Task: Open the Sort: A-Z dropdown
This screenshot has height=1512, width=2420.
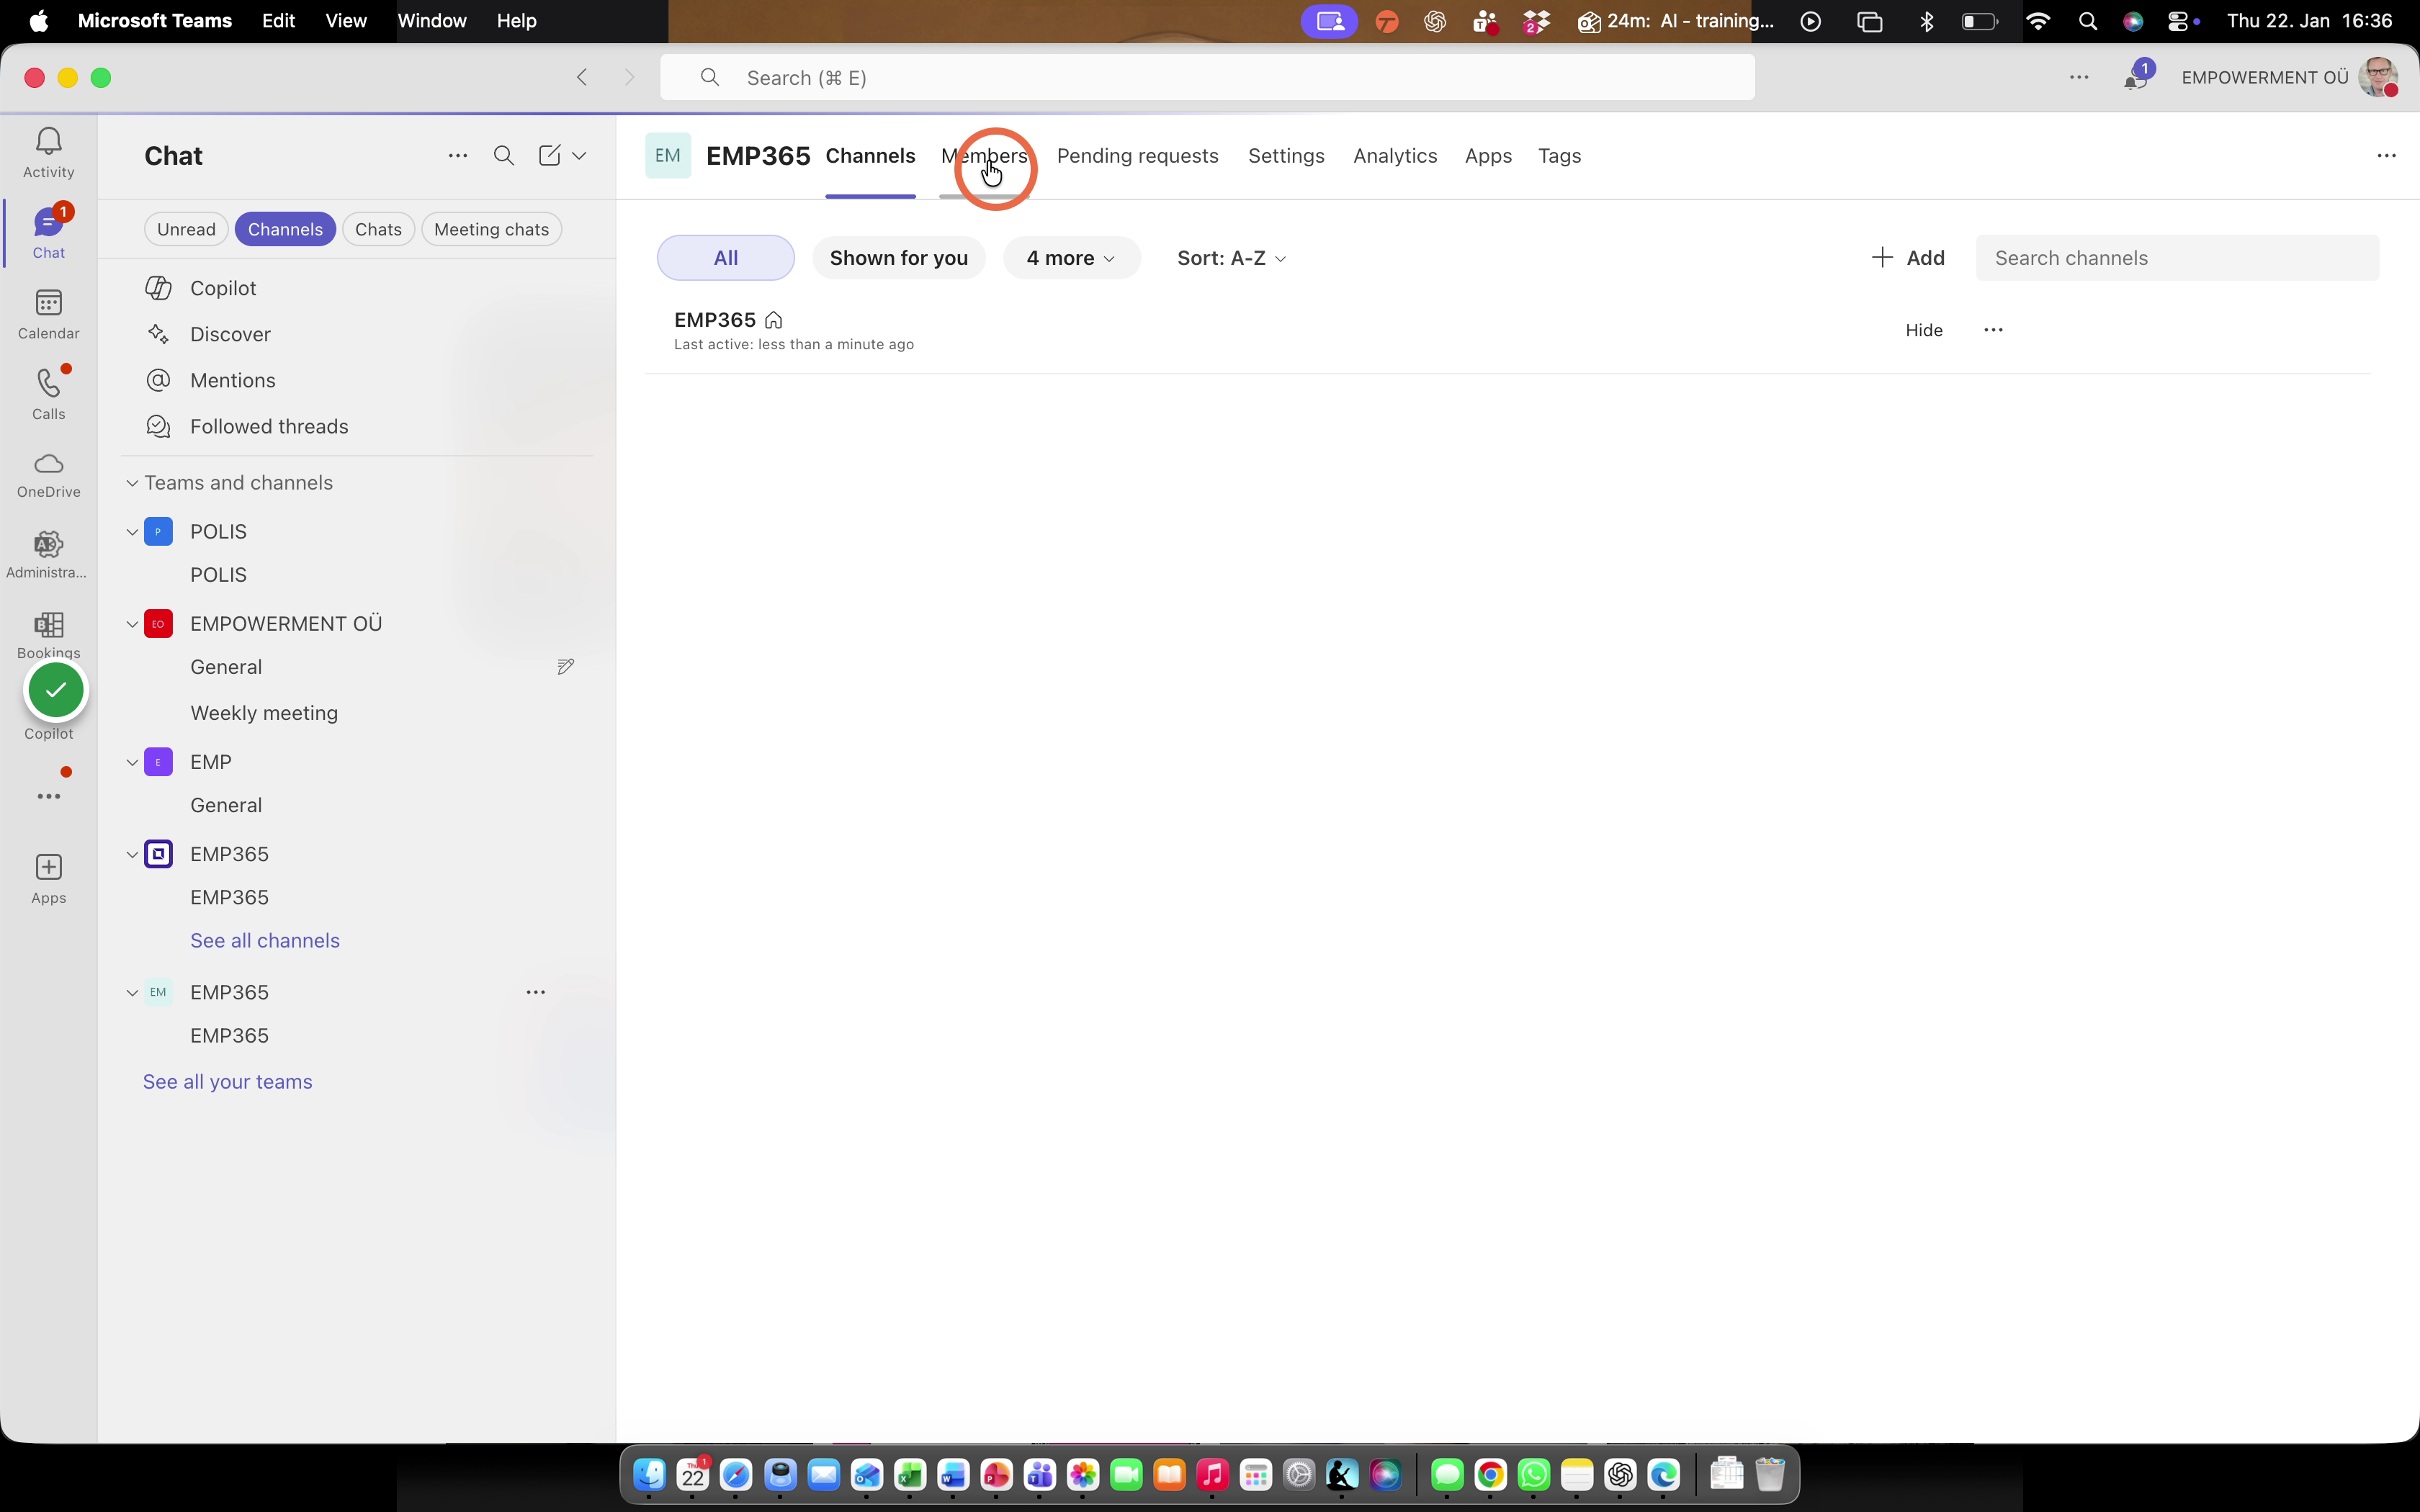Action: [x=1232, y=258]
